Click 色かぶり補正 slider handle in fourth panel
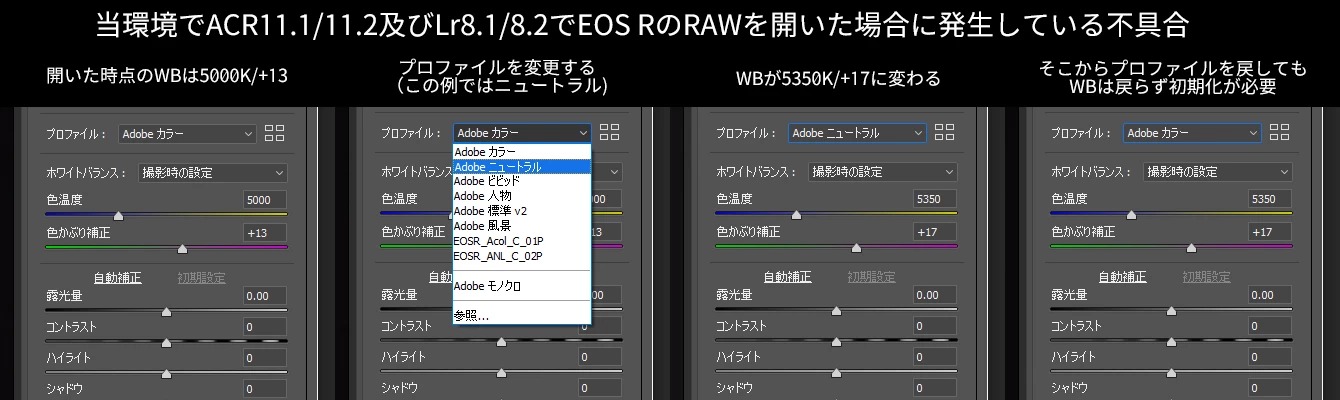 1191,248
